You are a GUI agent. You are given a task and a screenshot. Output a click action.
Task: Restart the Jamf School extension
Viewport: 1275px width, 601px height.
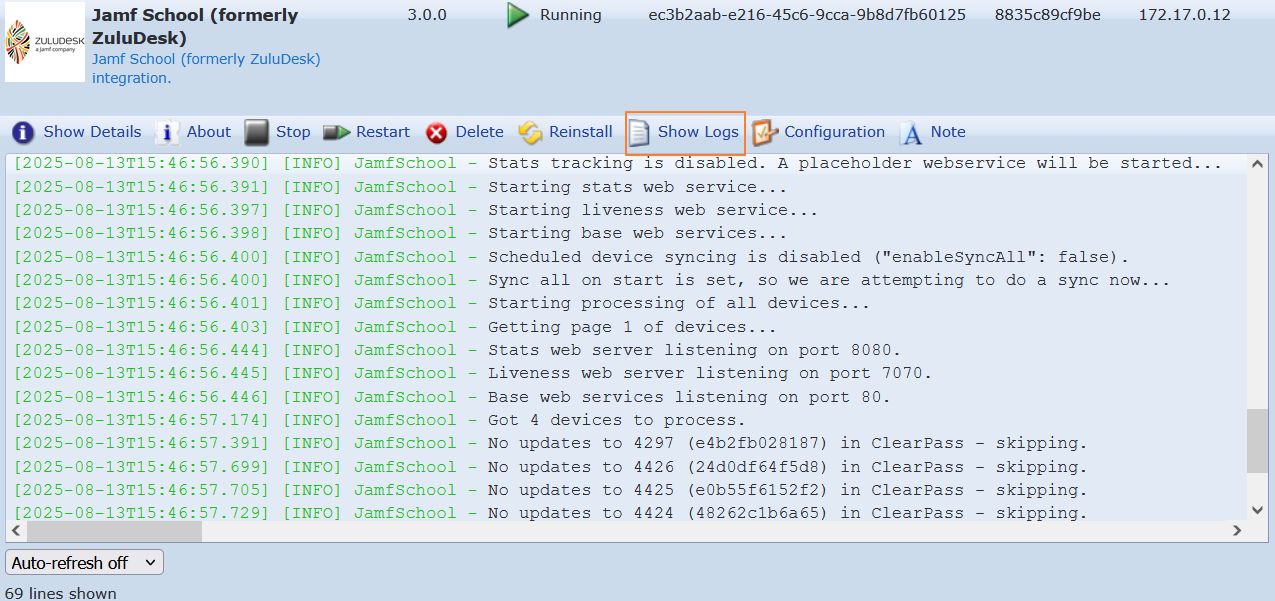(383, 132)
